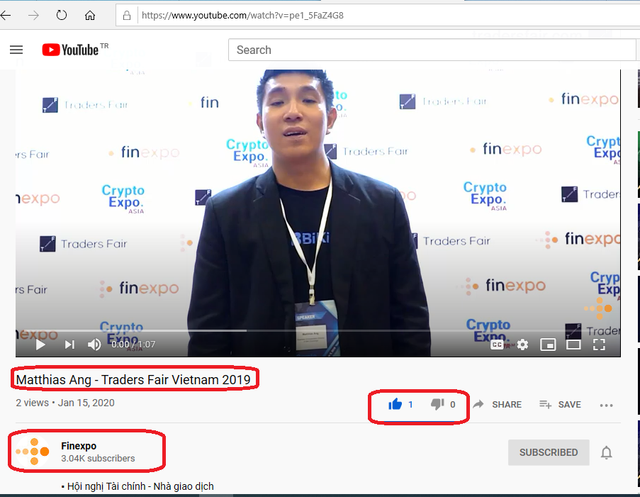Click the SHARE button
The image size is (640, 497).
coord(497,404)
